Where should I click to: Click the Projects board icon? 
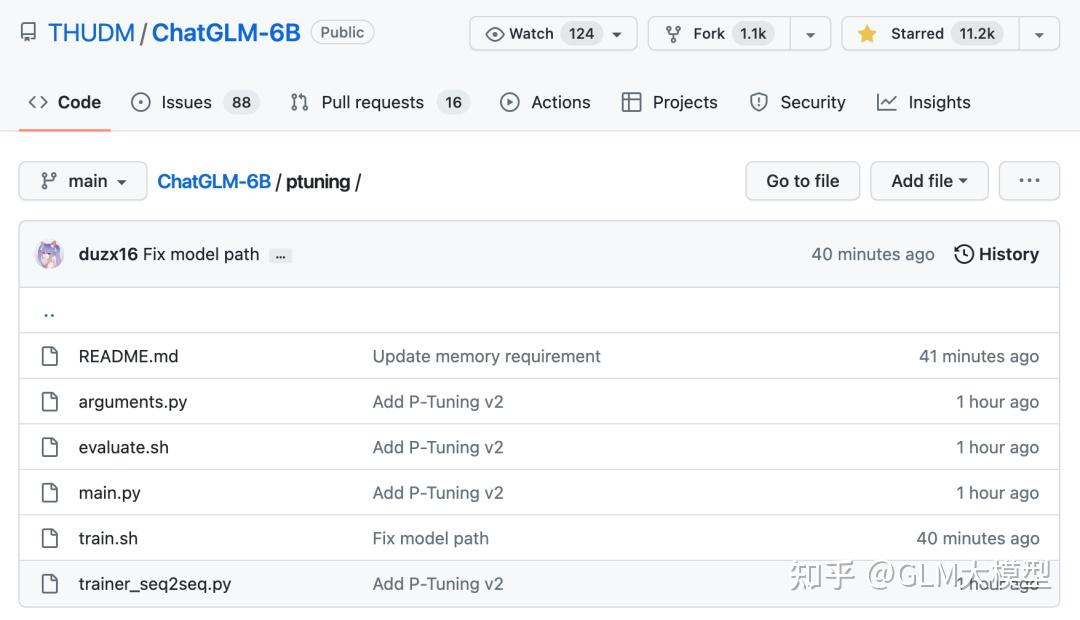pos(632,102)
